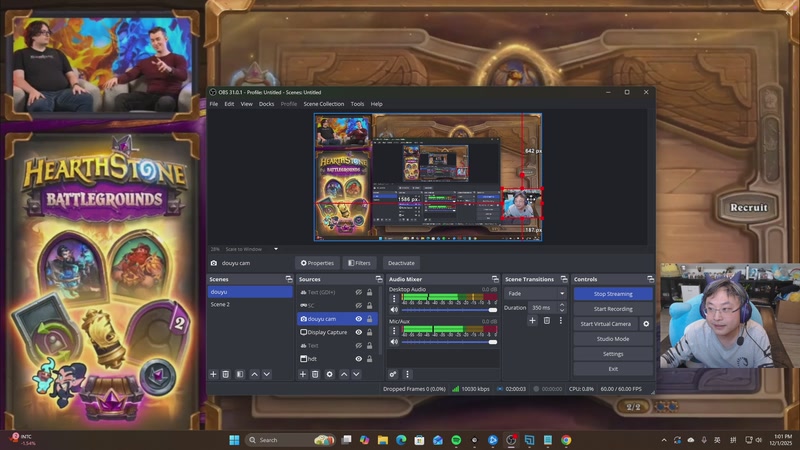The width and height of the screenshot is (800, 450).
Task: Show hidden system tray icons chevron
Action: pos(664,440)
